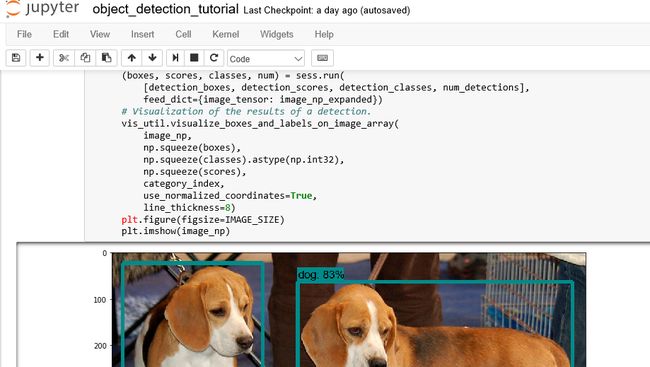Viewport: 650px width, 367px height.
Task: Click use_normalized_coordinates=True code line
Action: [230, 195]
